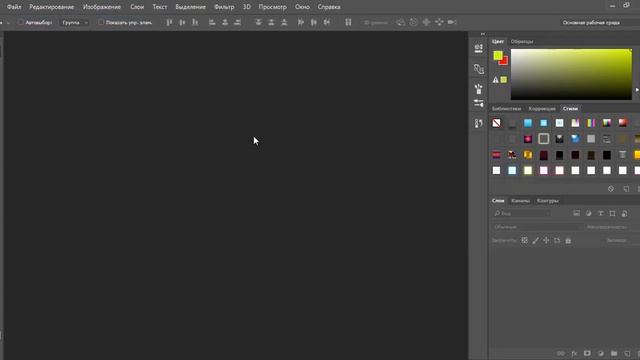Open the Группа dropdown

(x=75, y=22)
